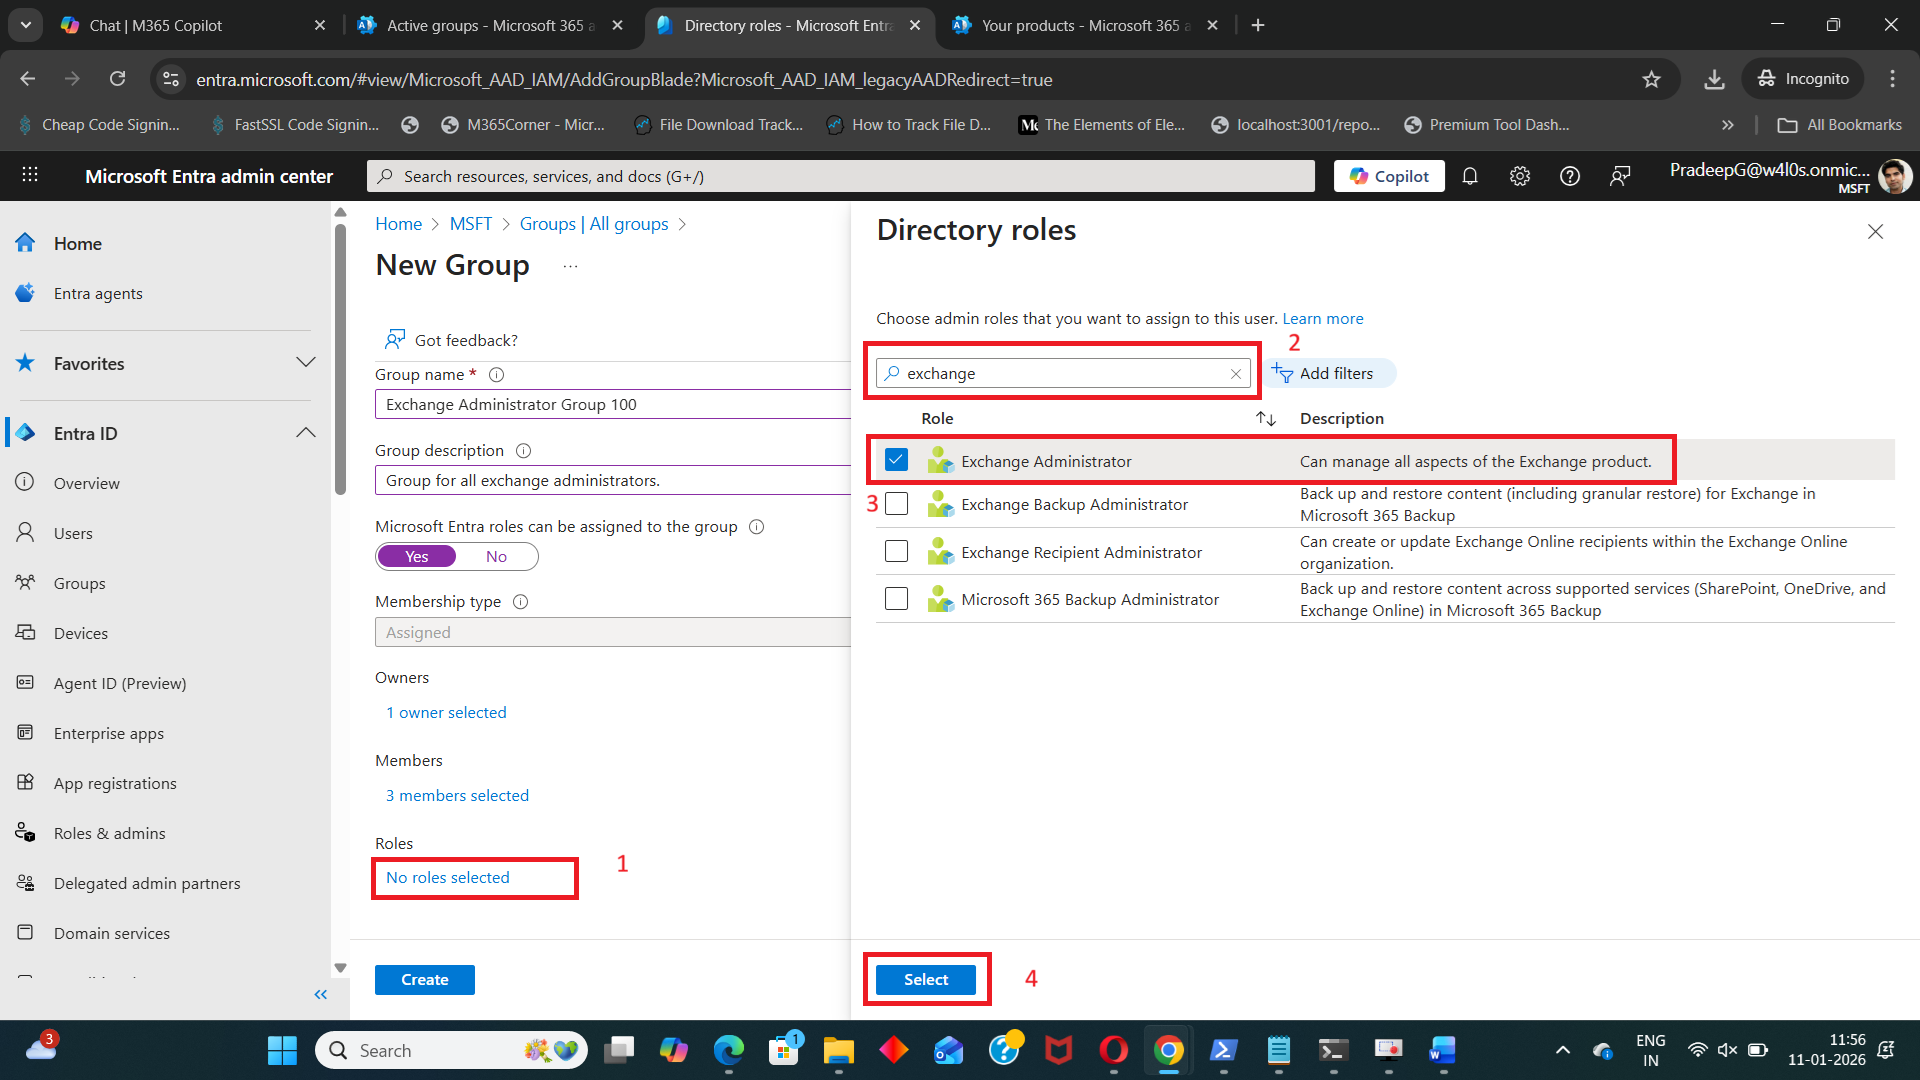Open the 3 members selected link
Screen dimensions: 1920x1080
[457, 795]
